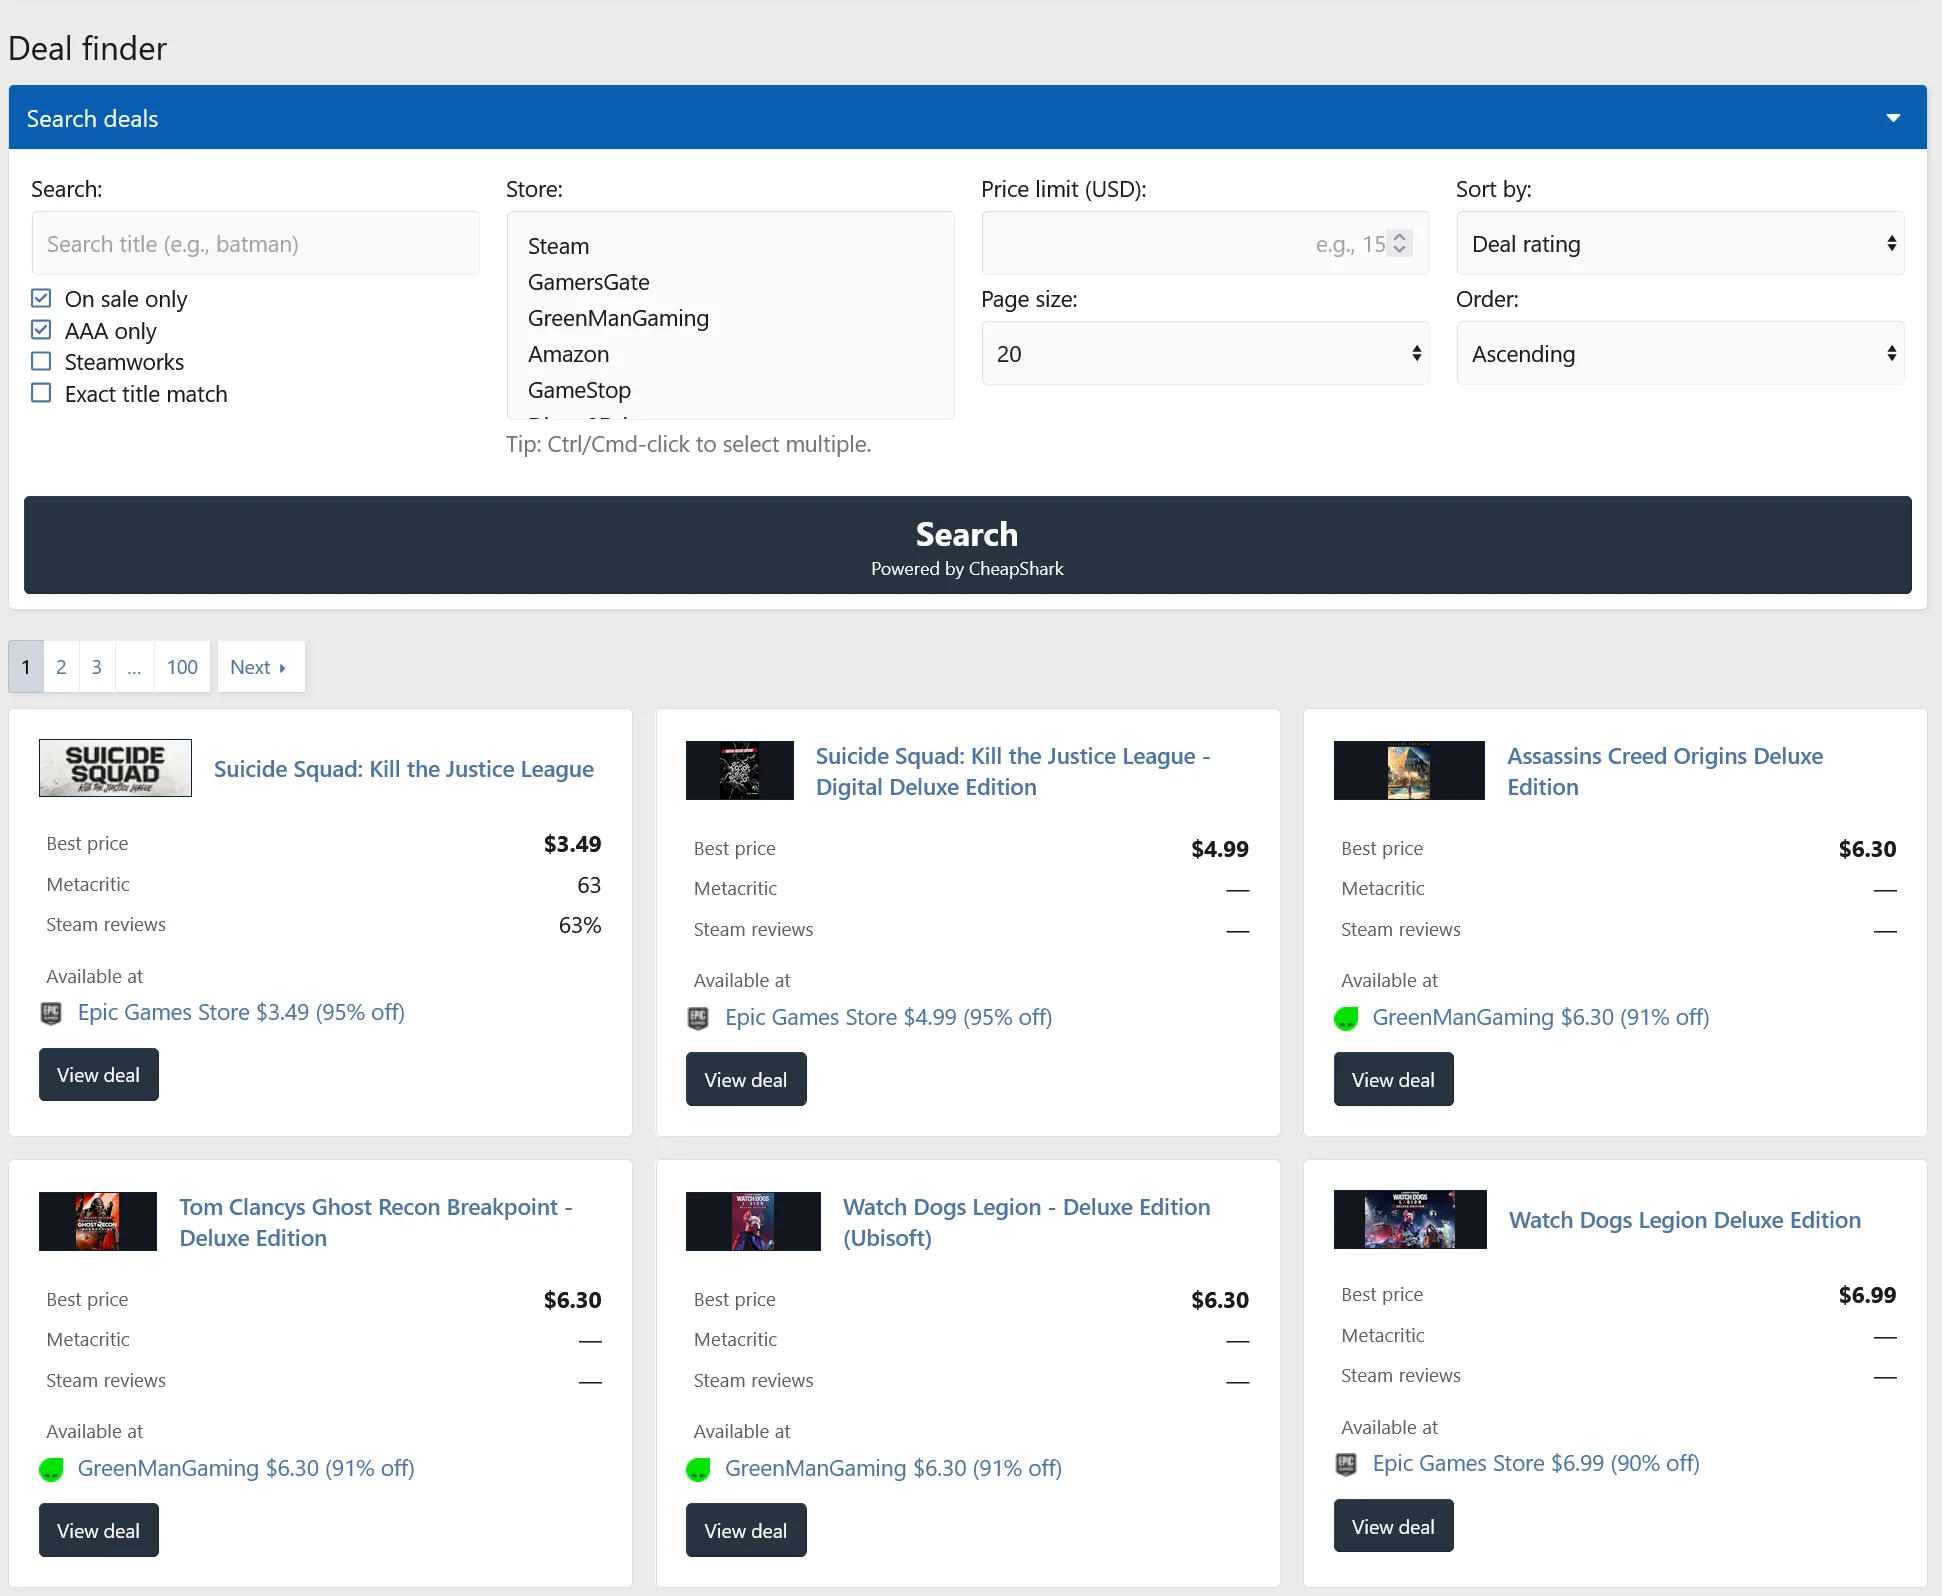This screenshot has height=1596, width=1942.
Task: Open Suicide Squad Kill the Justice League thumbnail
Action: pyautogui.click(x=115, y=768)
